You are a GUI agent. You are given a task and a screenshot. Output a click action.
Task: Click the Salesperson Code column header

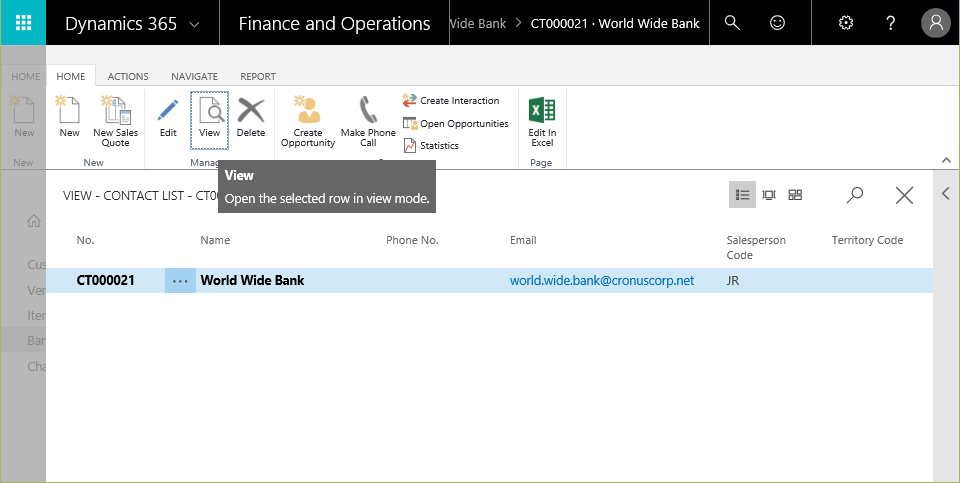[756, 248]
